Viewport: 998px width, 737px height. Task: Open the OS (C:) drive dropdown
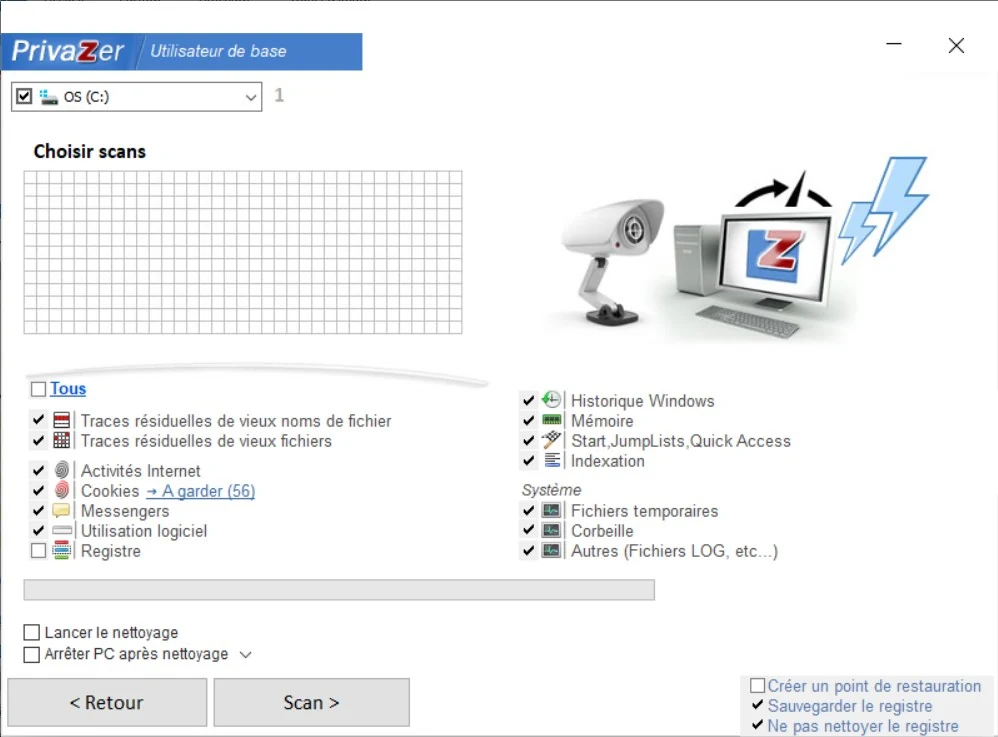point(251,97)
